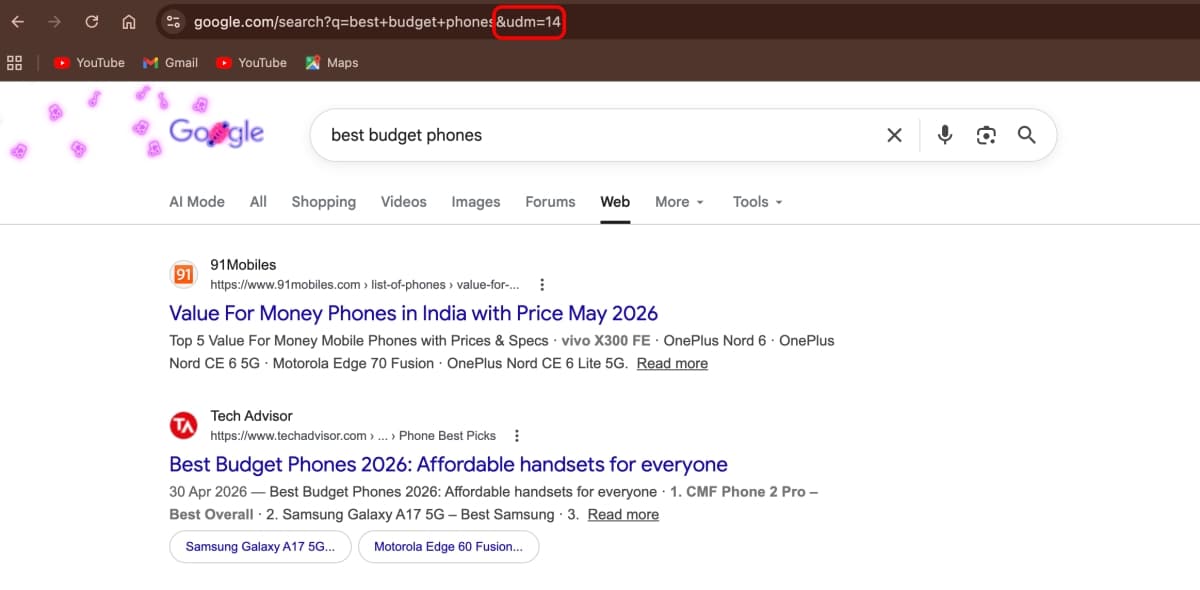Select the Samsung Galaxy A17 5G chip
This screenshot has width=1200, height=590.
pos(260,547)
